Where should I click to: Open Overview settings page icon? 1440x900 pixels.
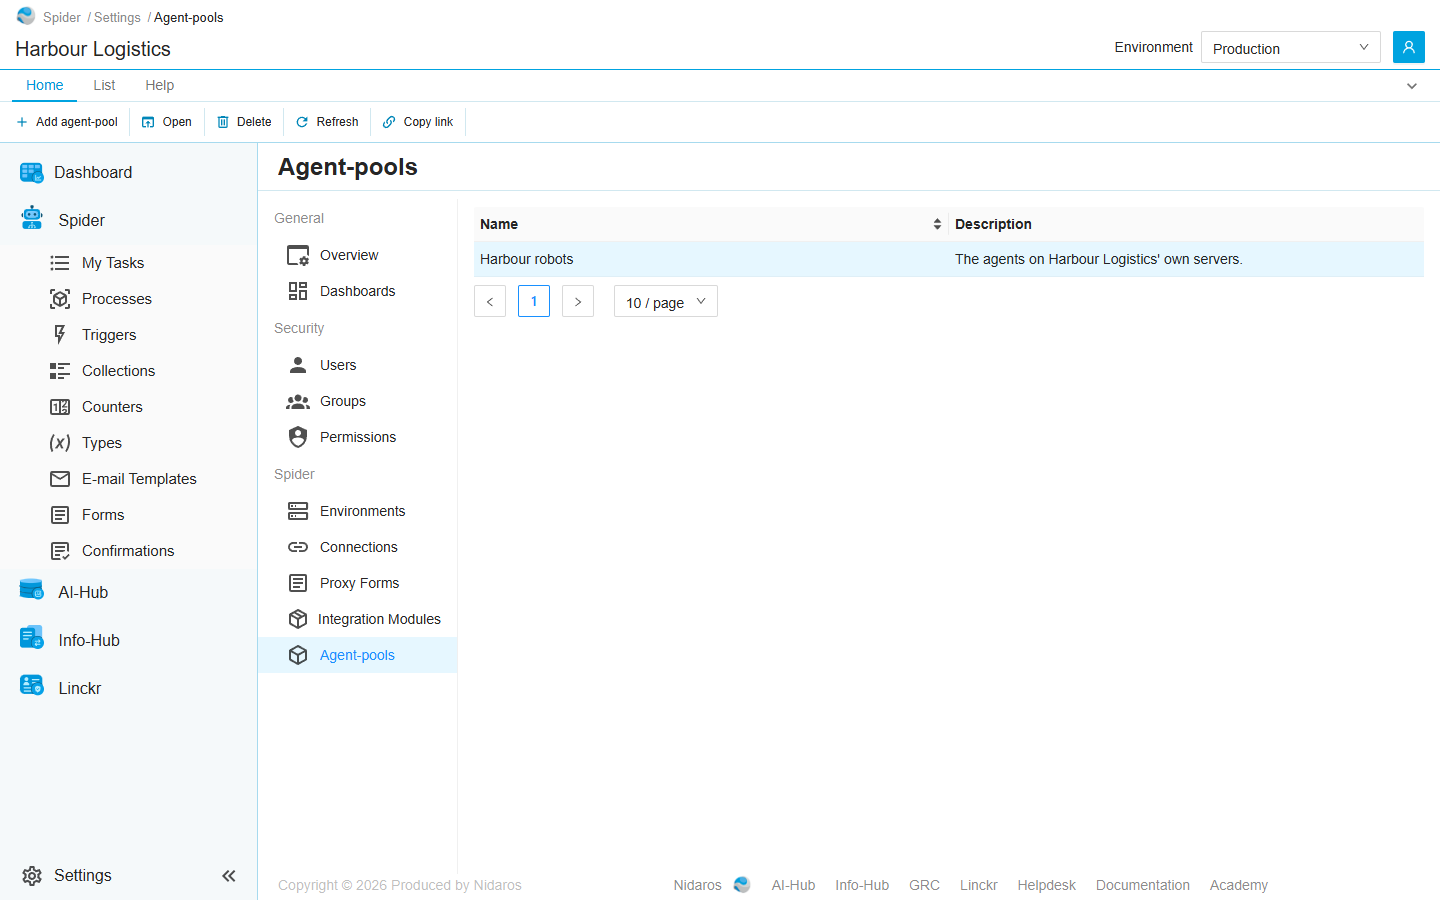298,256
